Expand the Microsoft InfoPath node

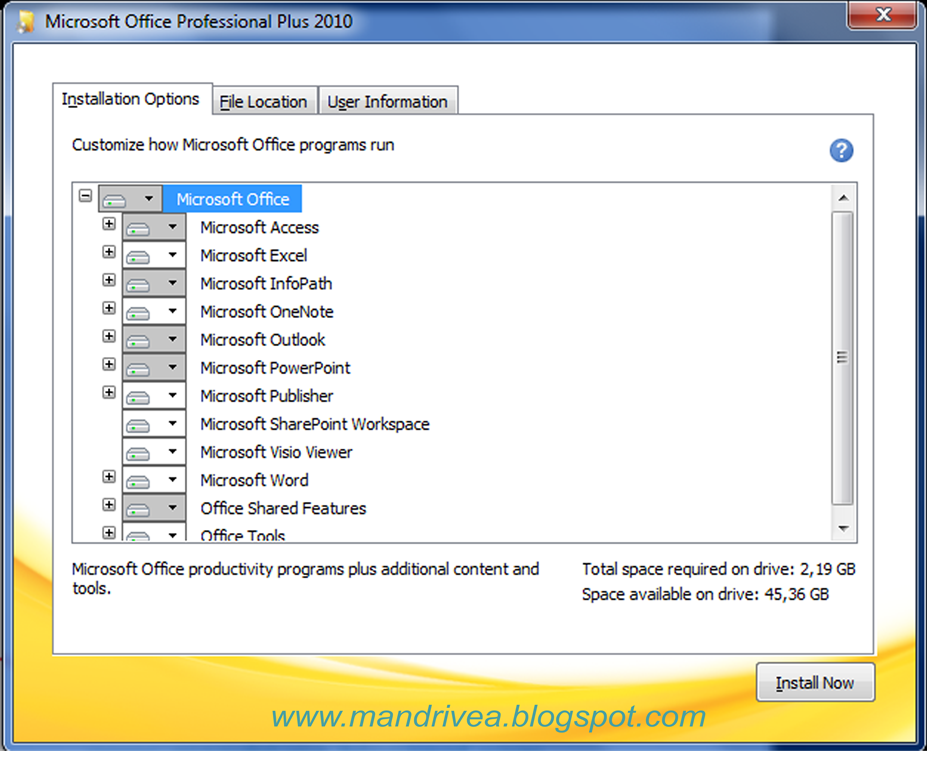109,280
